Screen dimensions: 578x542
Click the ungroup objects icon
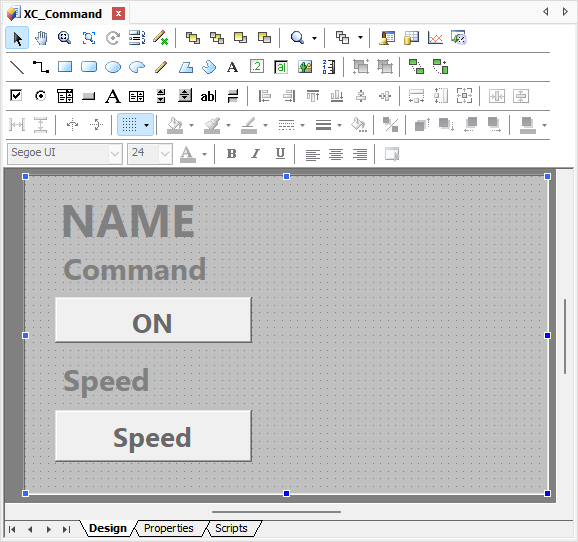385,67
